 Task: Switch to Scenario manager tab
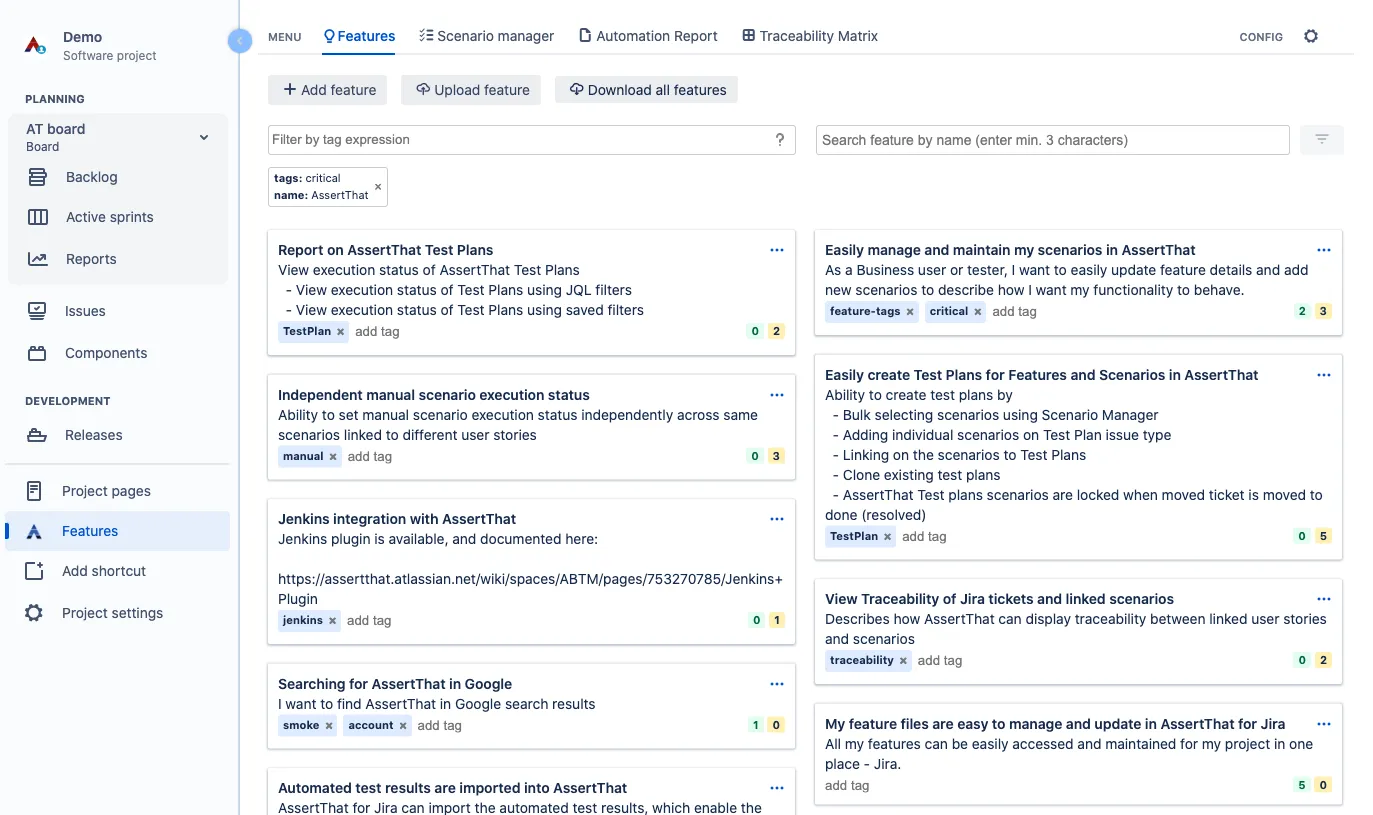[486, 36]
